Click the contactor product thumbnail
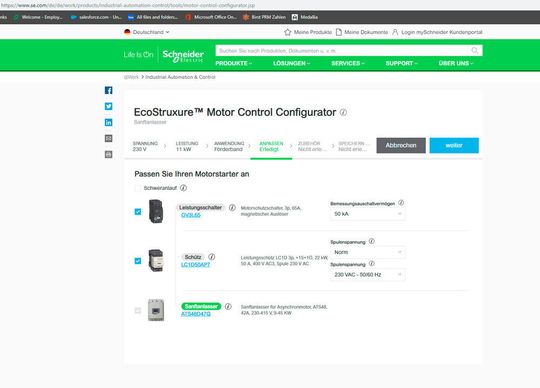This screenshot has width=540, height=388. coord(156,261)
